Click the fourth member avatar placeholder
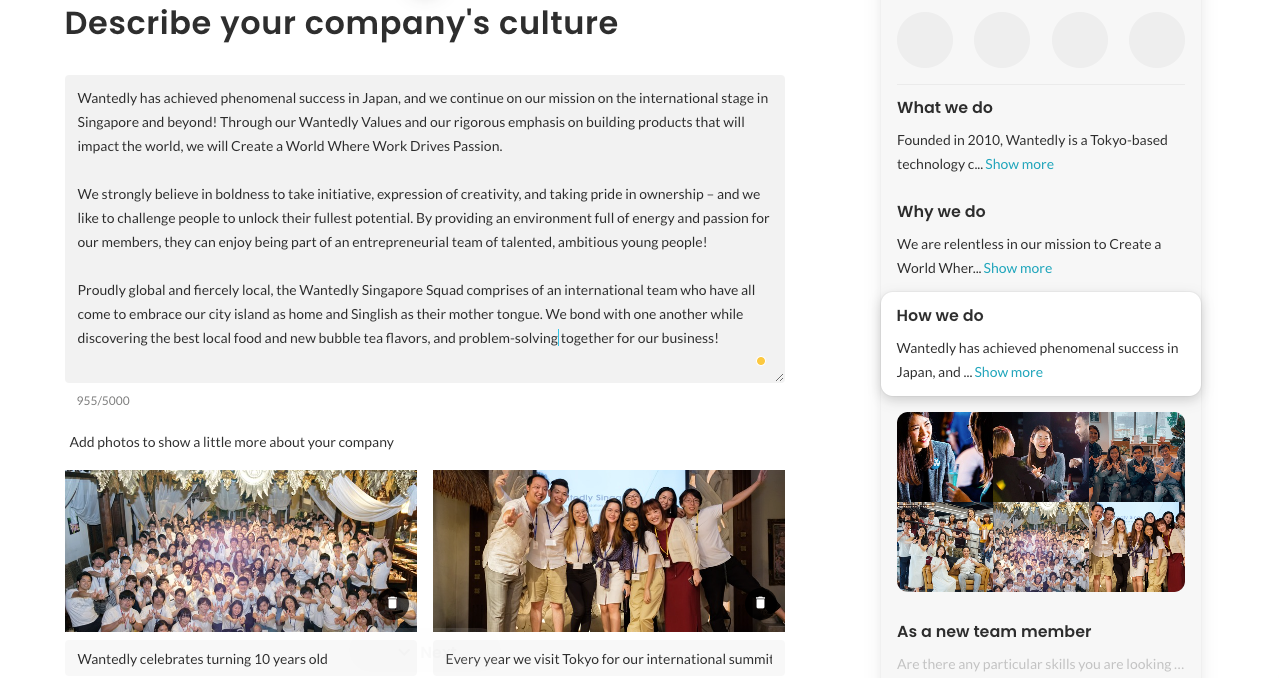 1157,40
